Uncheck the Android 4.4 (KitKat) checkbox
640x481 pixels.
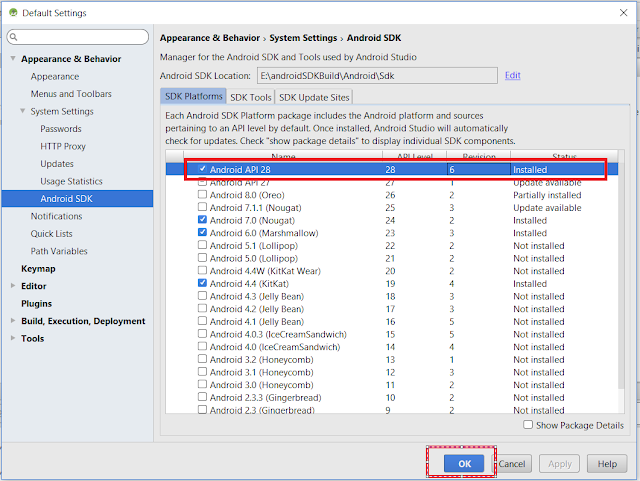[202, 283]
